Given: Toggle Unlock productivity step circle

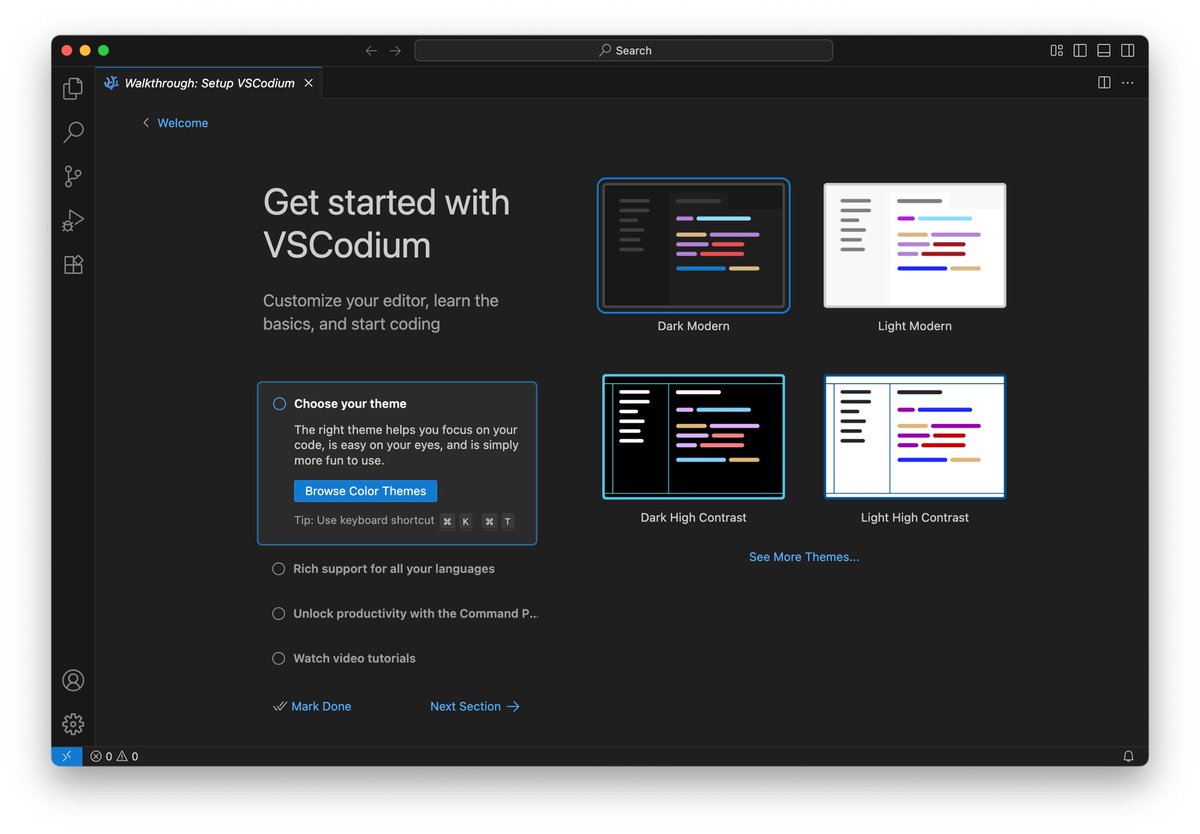Looking at the screenshot, I should click(x=279, y=614).
